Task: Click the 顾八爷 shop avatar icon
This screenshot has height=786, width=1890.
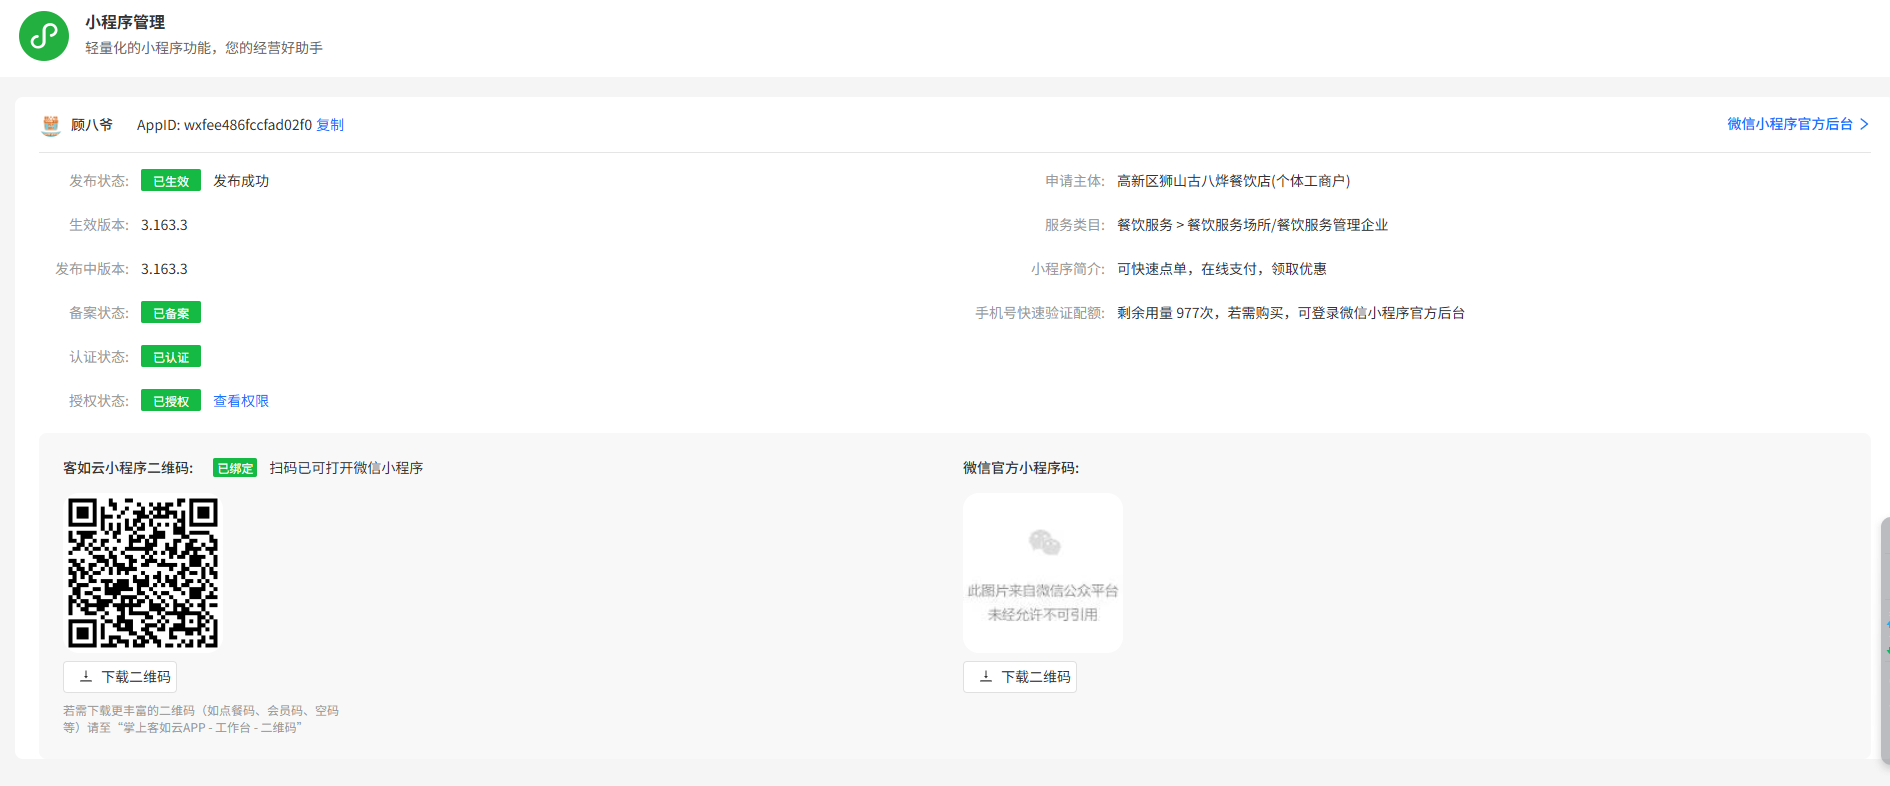Action: [51, 125]
